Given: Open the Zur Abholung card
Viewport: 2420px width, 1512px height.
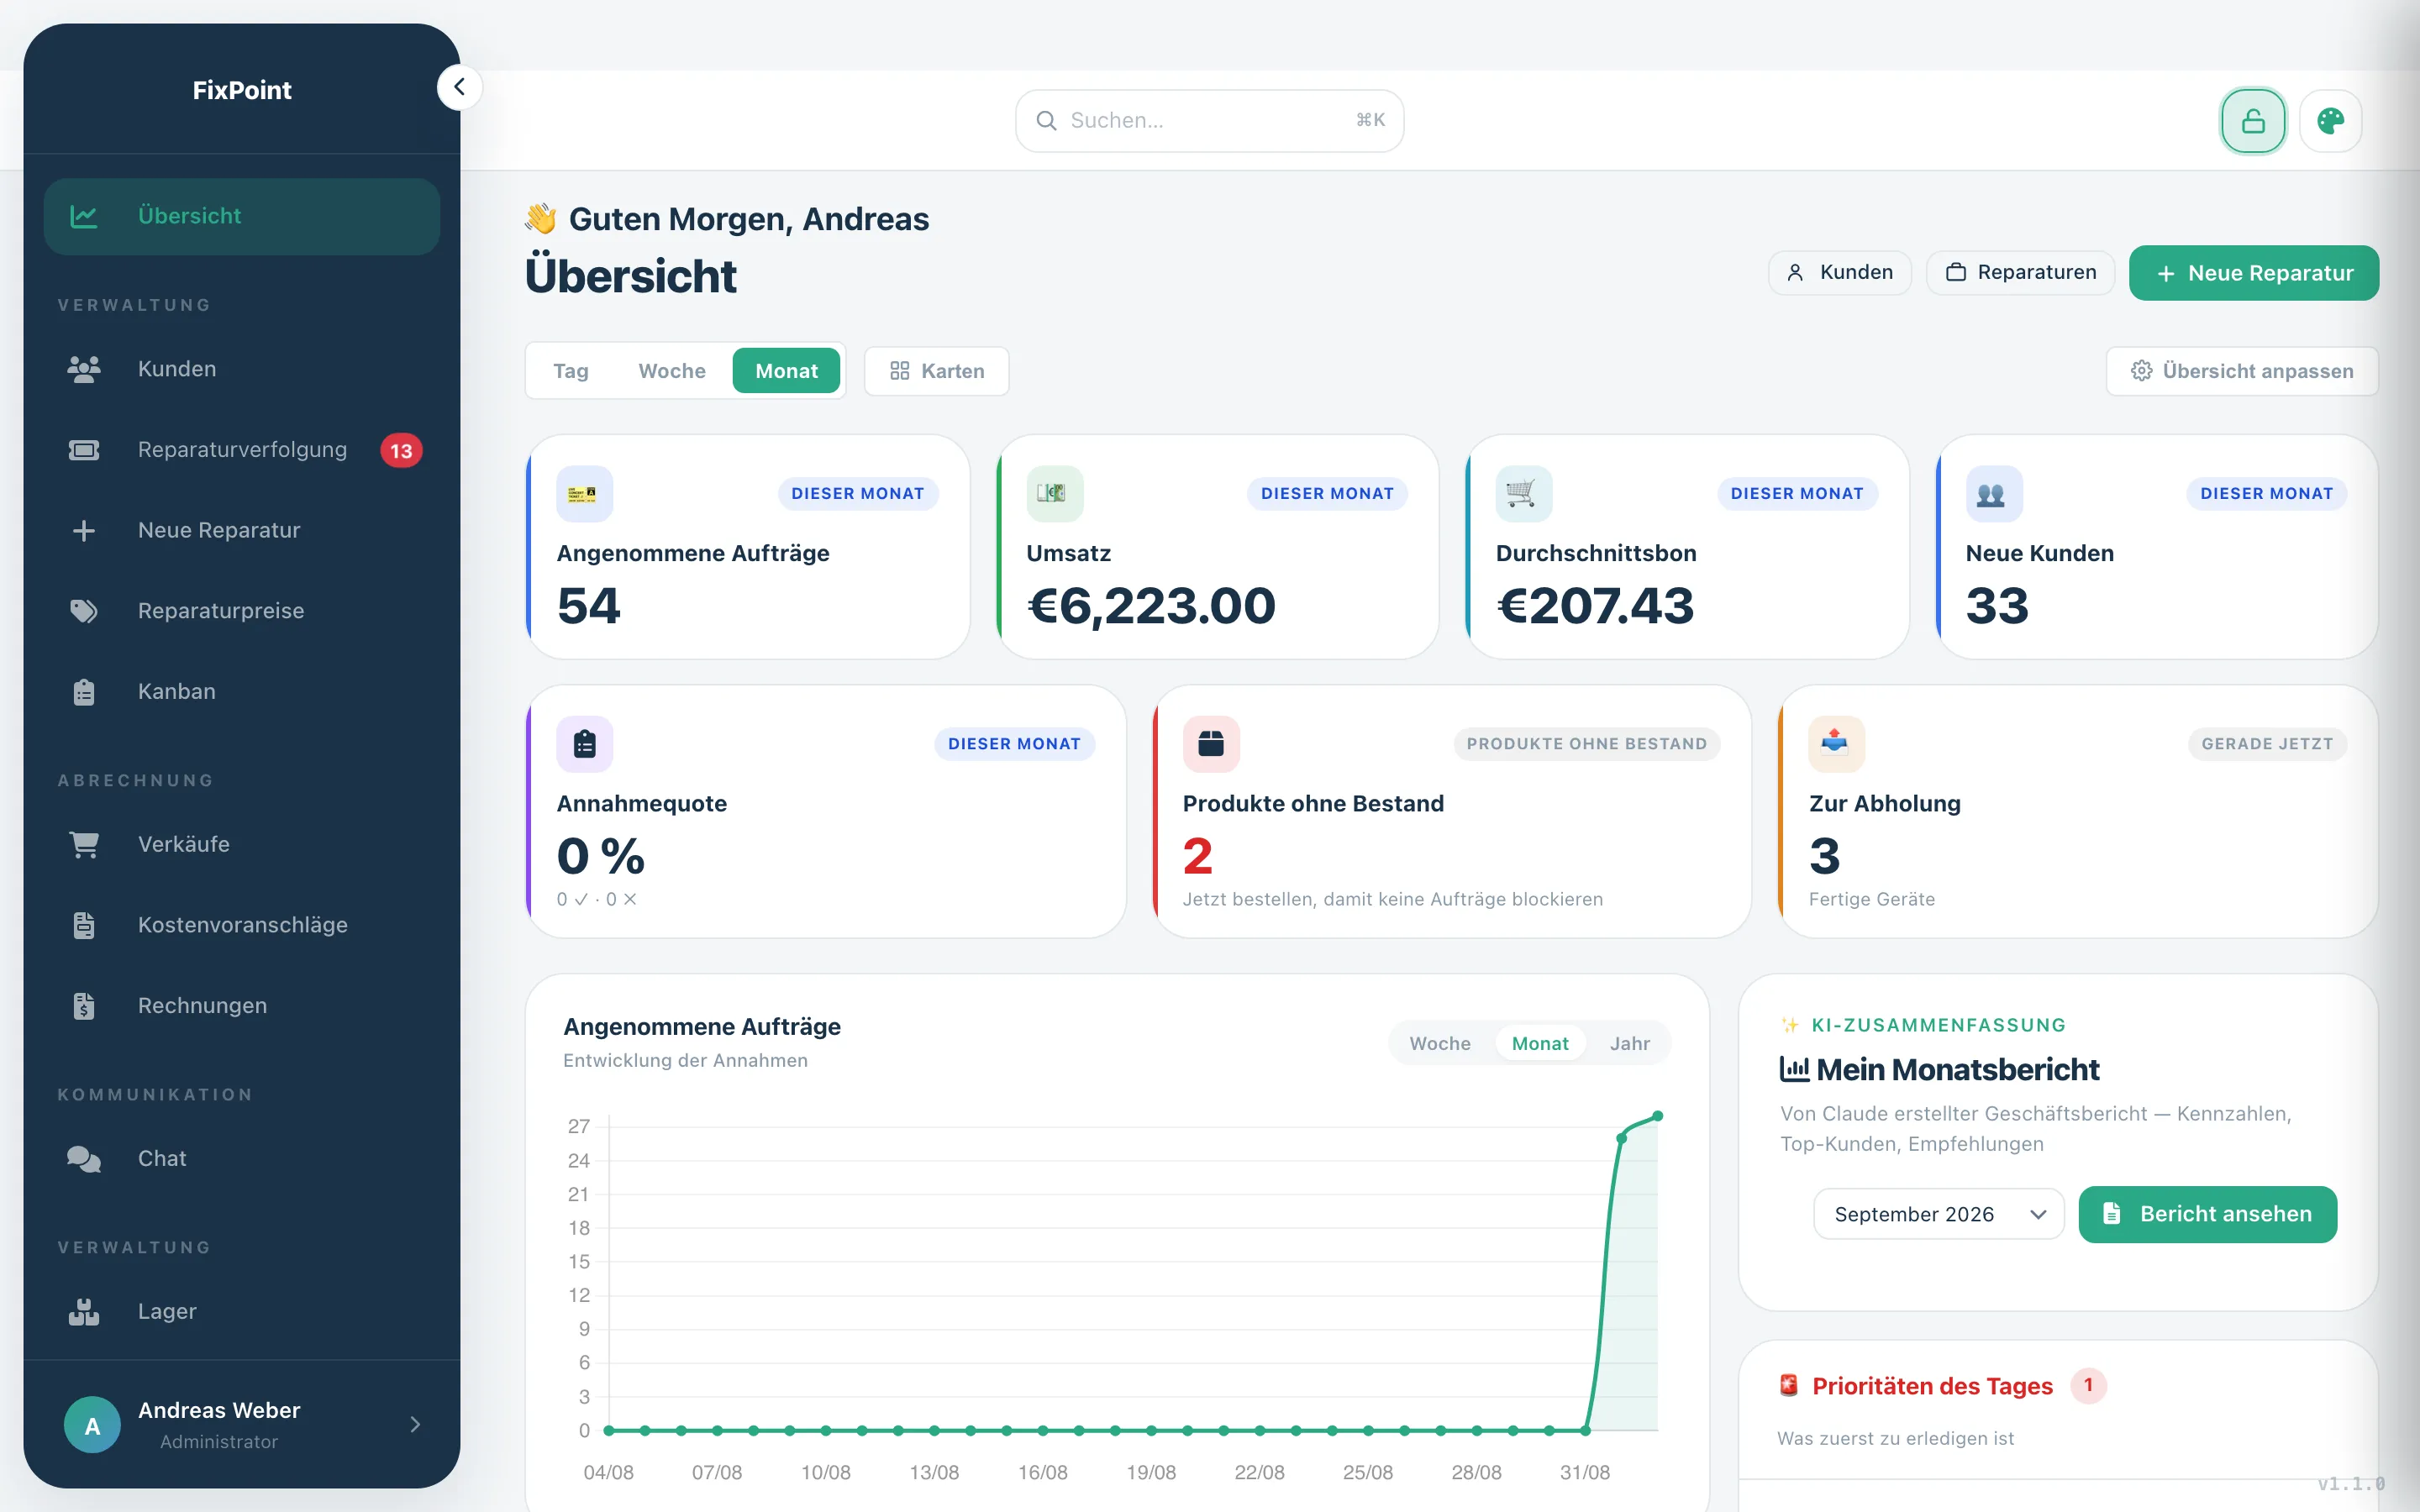Looking at the screenshot, I should tap(2078, 812).
